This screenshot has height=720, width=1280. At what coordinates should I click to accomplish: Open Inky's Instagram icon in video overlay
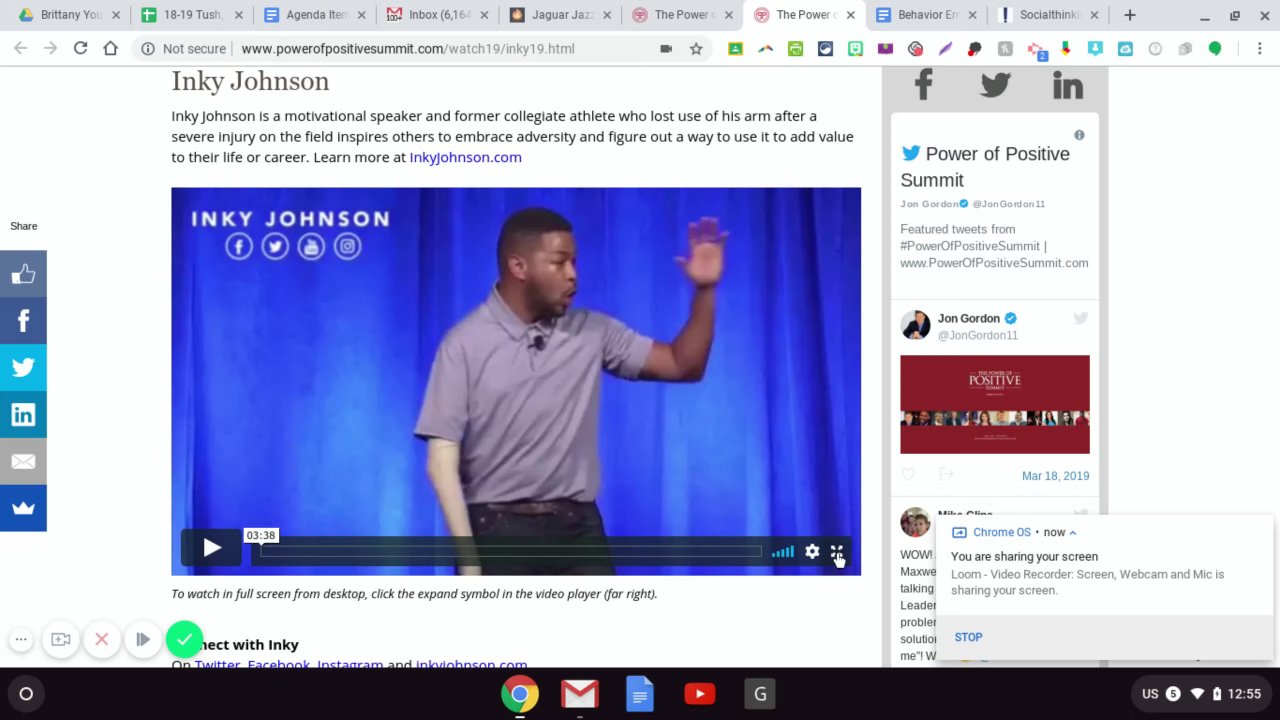(347, 246)
